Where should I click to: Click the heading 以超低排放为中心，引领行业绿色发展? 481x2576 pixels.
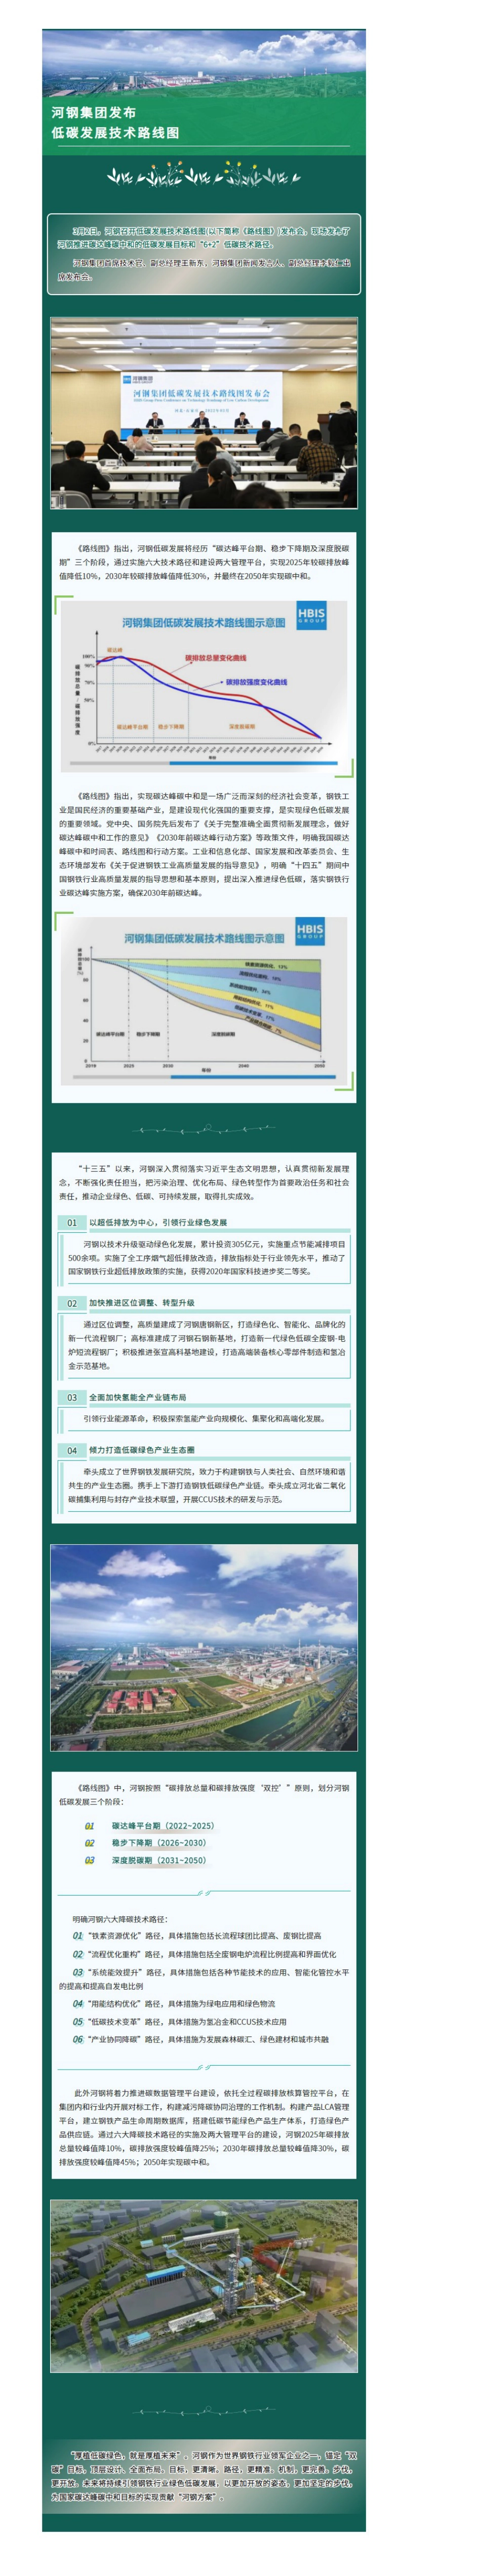coord(158,1222)
